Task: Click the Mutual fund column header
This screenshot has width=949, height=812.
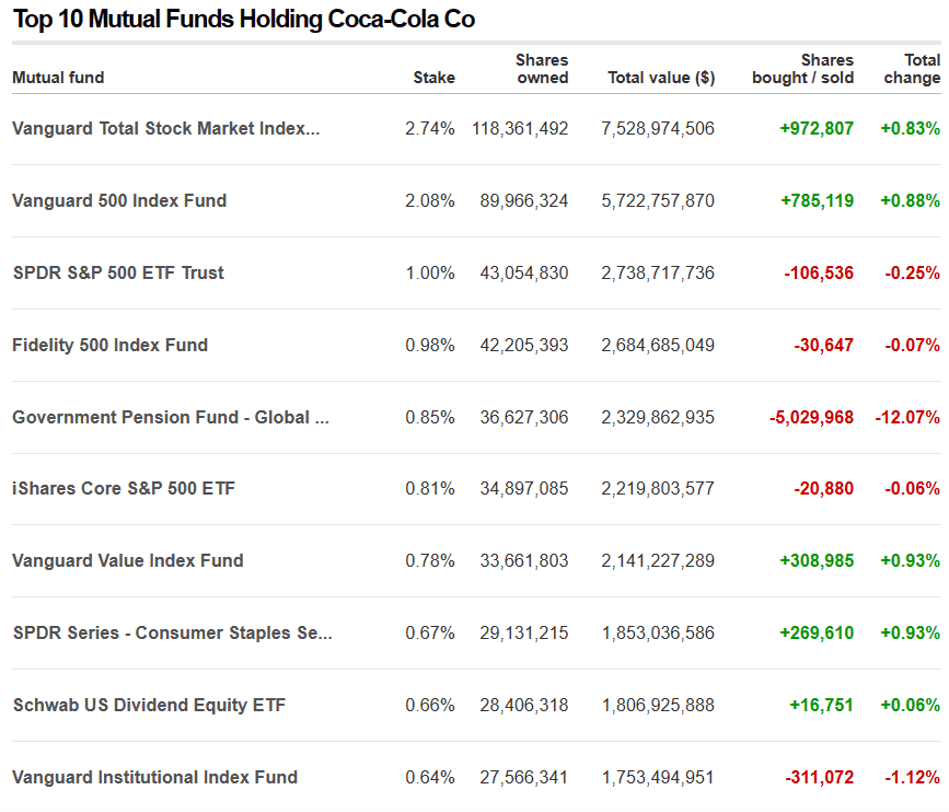Action: 58,78
